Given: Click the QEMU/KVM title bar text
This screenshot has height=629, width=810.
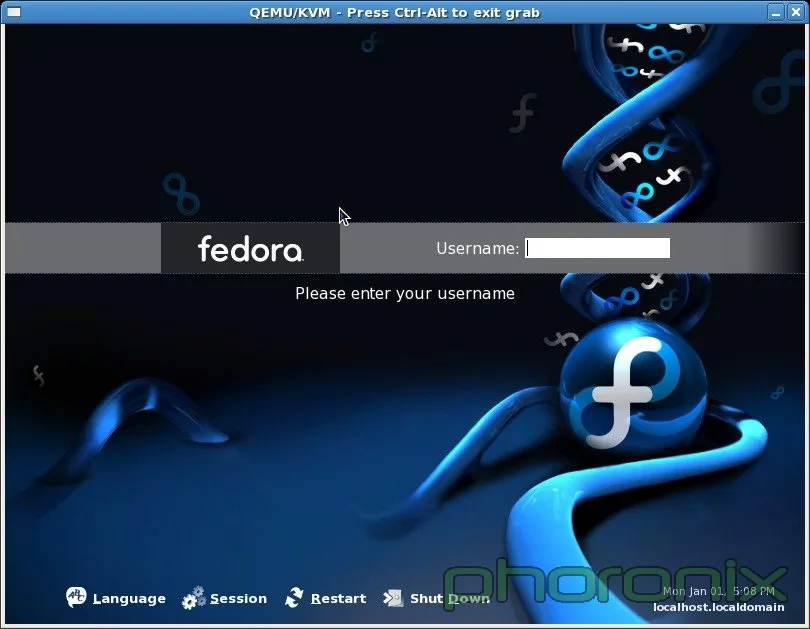Looking at the screenshot, I should (x=394, y=12).
